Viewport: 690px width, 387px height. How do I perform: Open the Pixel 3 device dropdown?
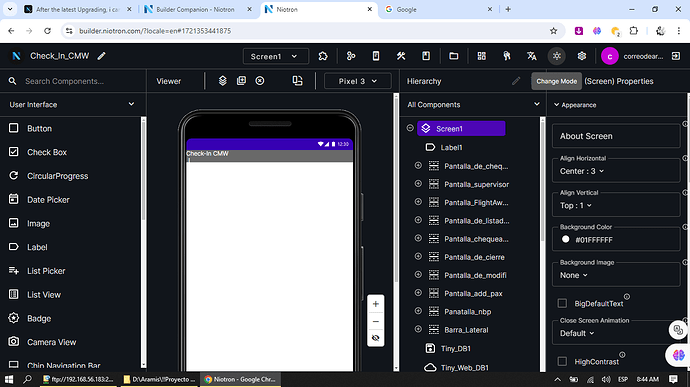click(x=357, y=81)
